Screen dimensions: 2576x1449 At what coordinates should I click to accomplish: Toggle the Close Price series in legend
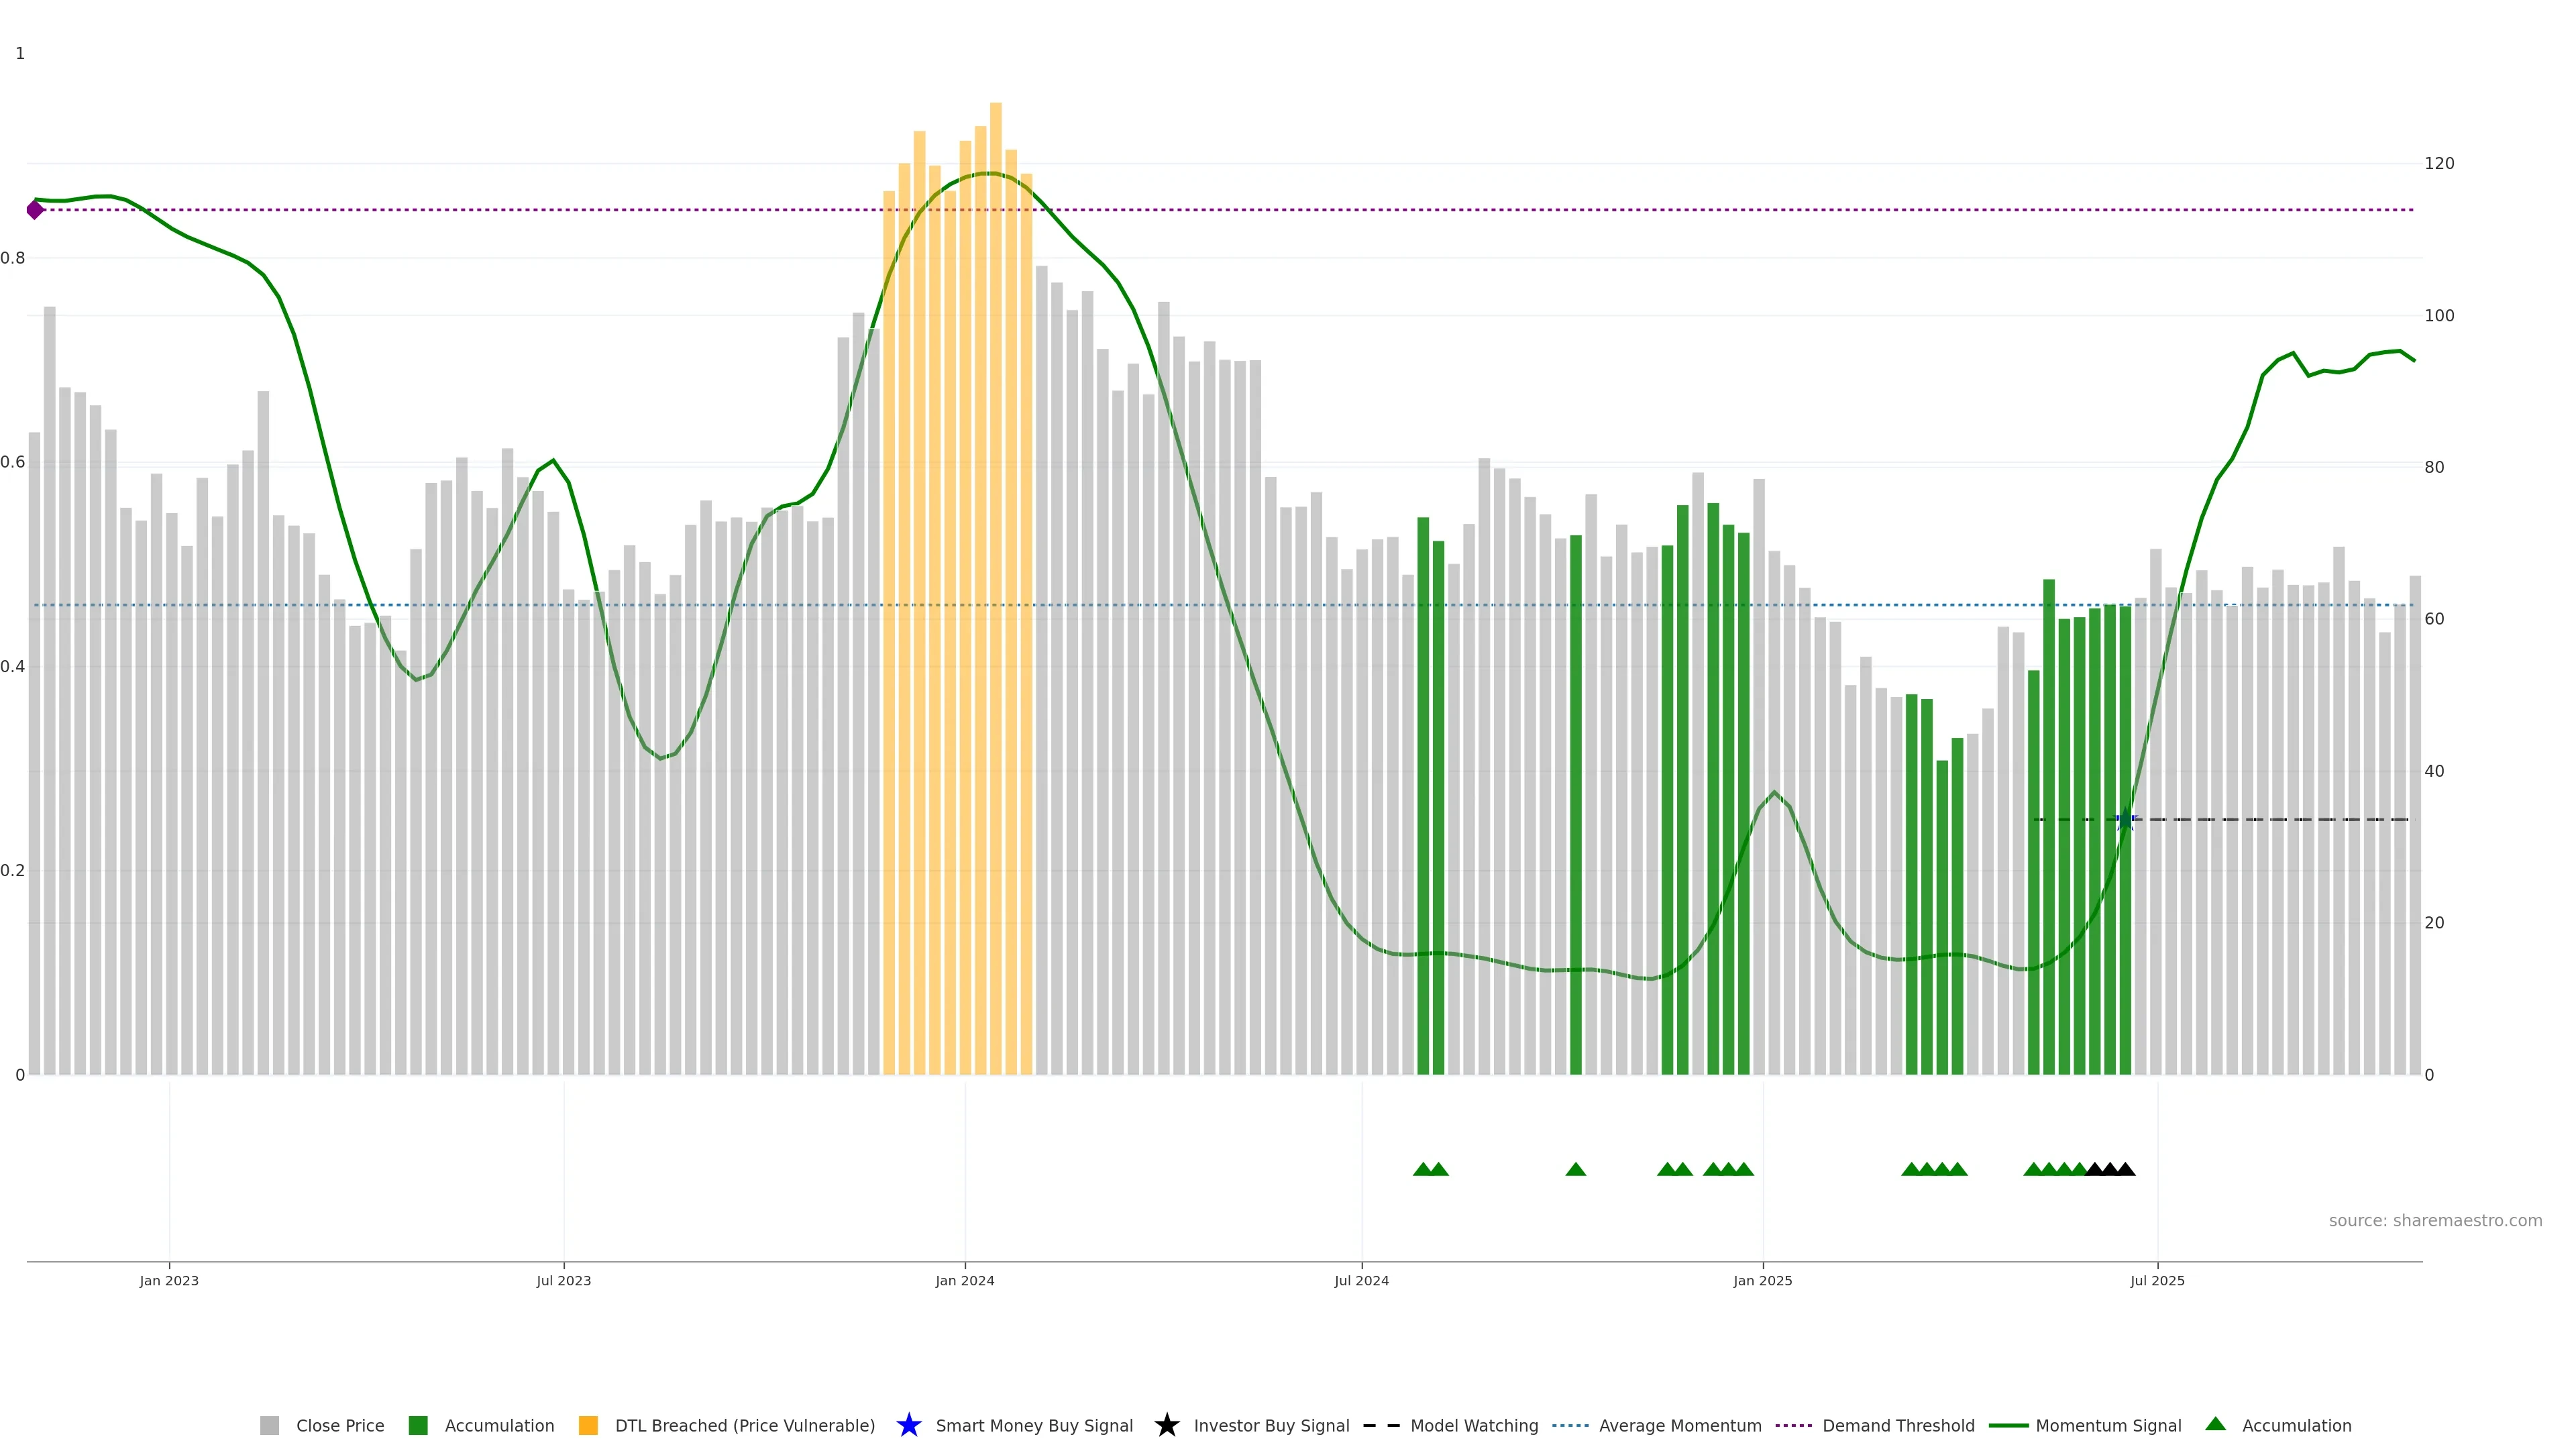pos(339,1425)
